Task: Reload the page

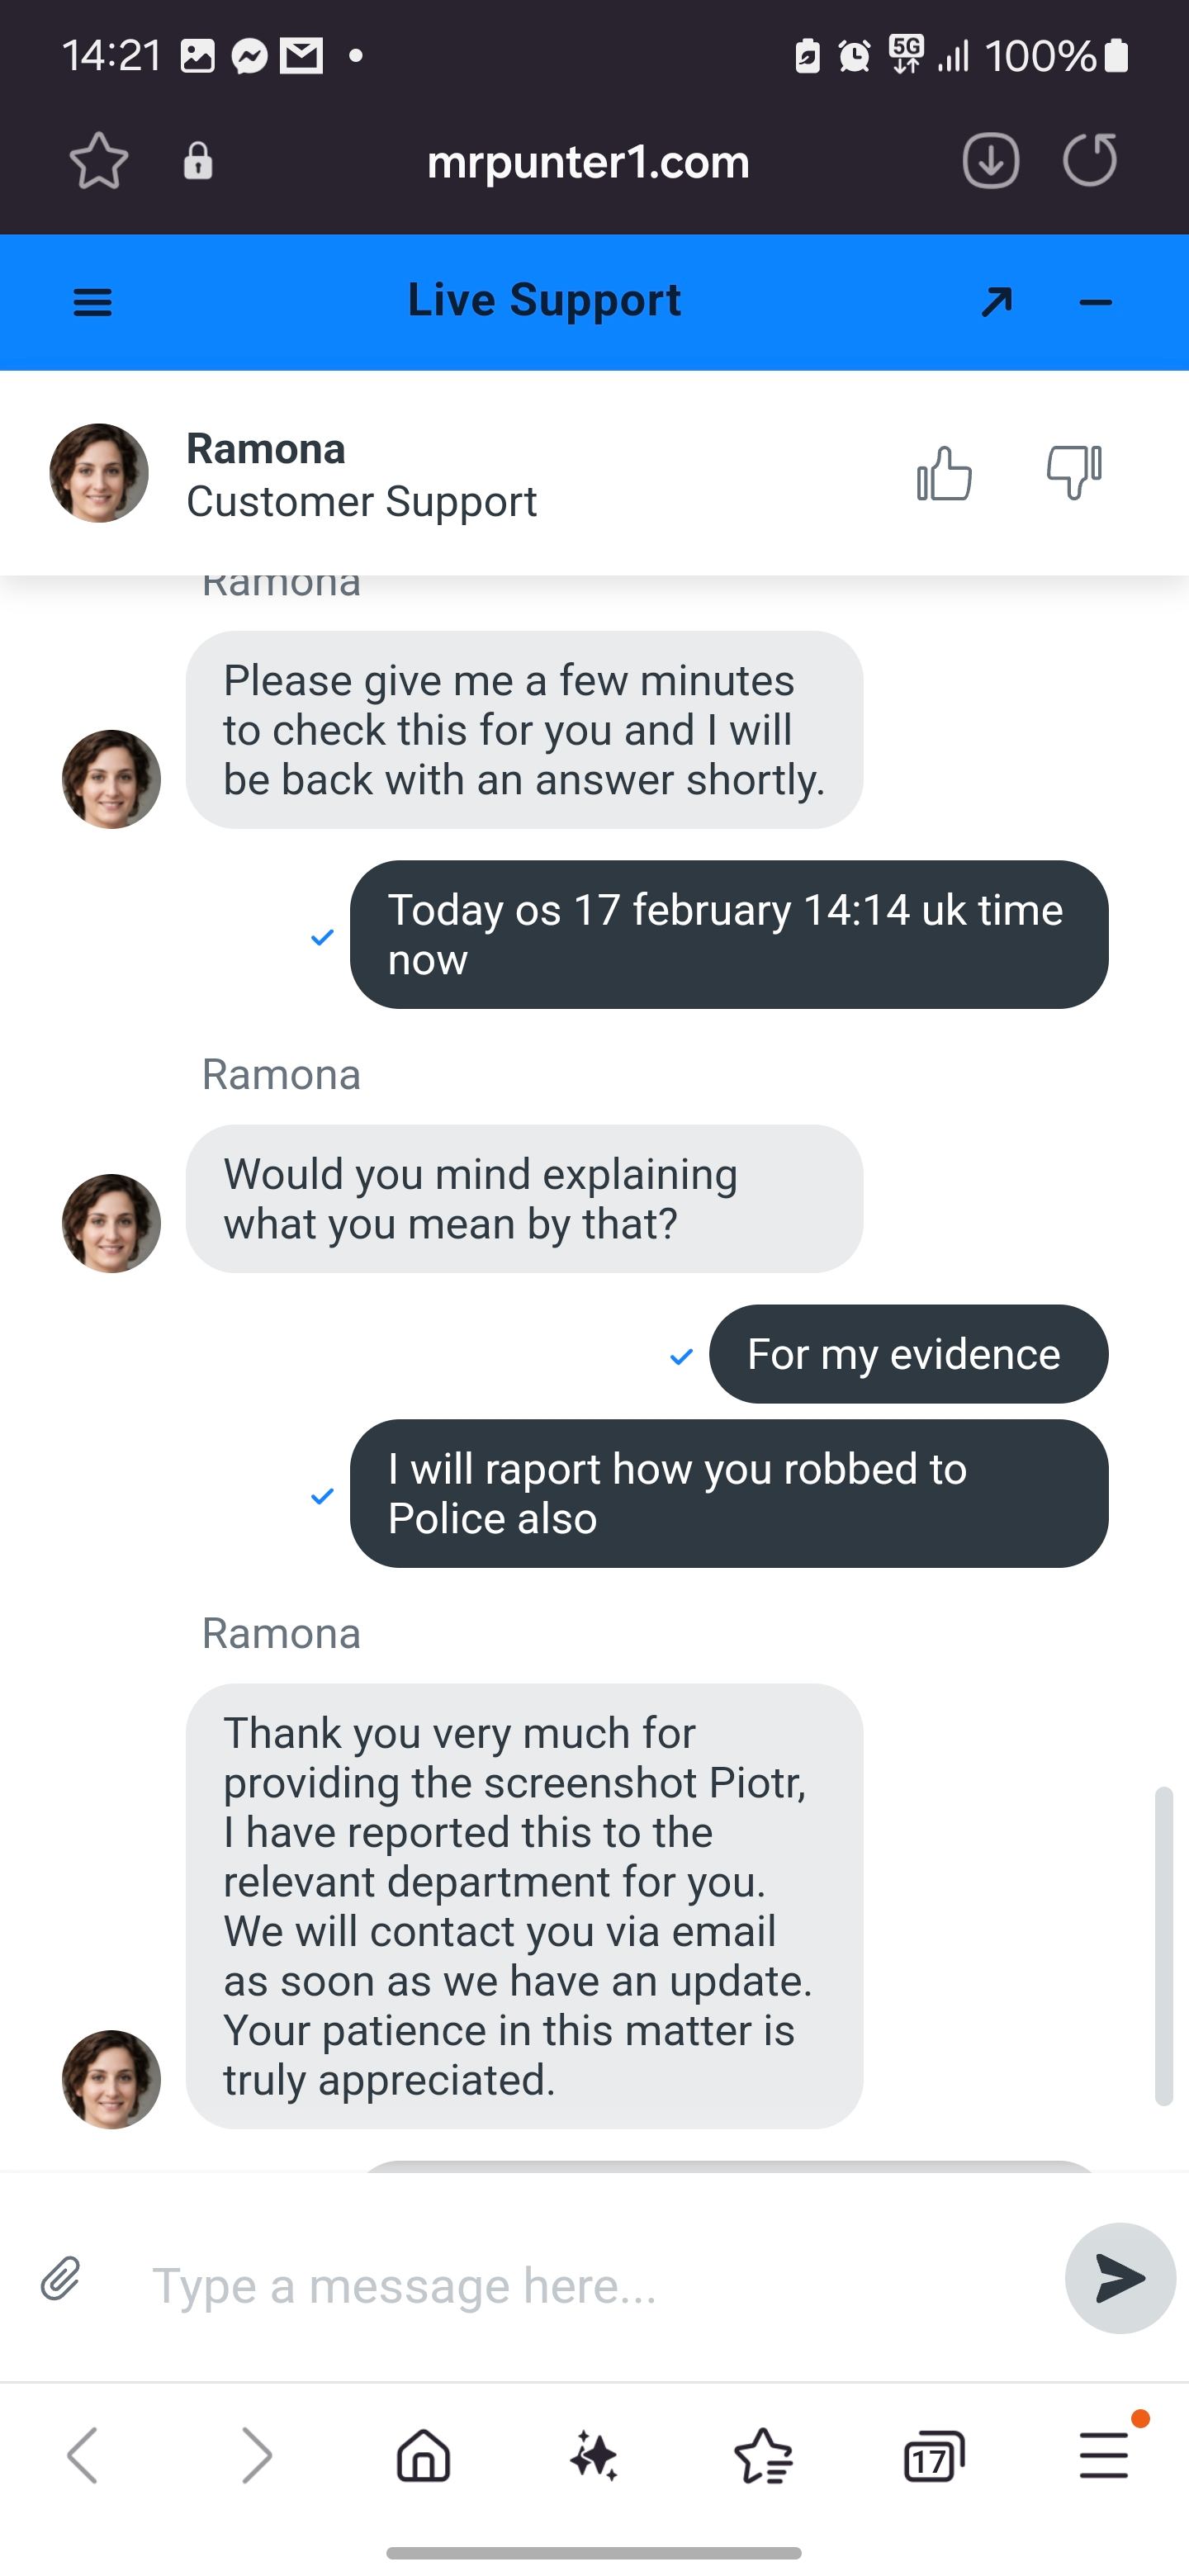Action: (1089, 161)
